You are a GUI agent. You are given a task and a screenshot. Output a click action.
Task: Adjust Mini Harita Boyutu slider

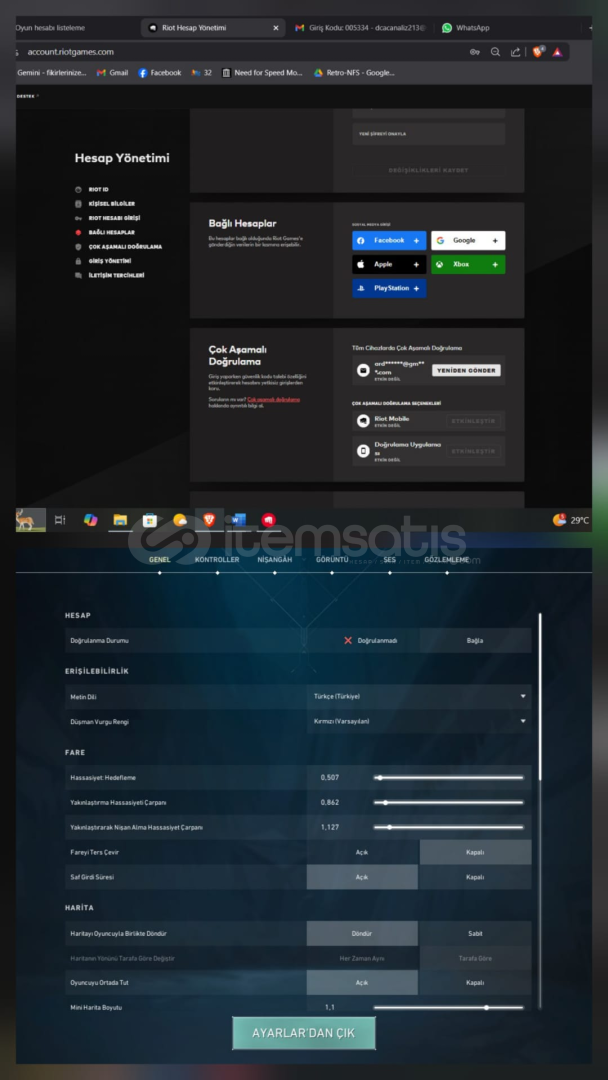(x=449, y=1008)
